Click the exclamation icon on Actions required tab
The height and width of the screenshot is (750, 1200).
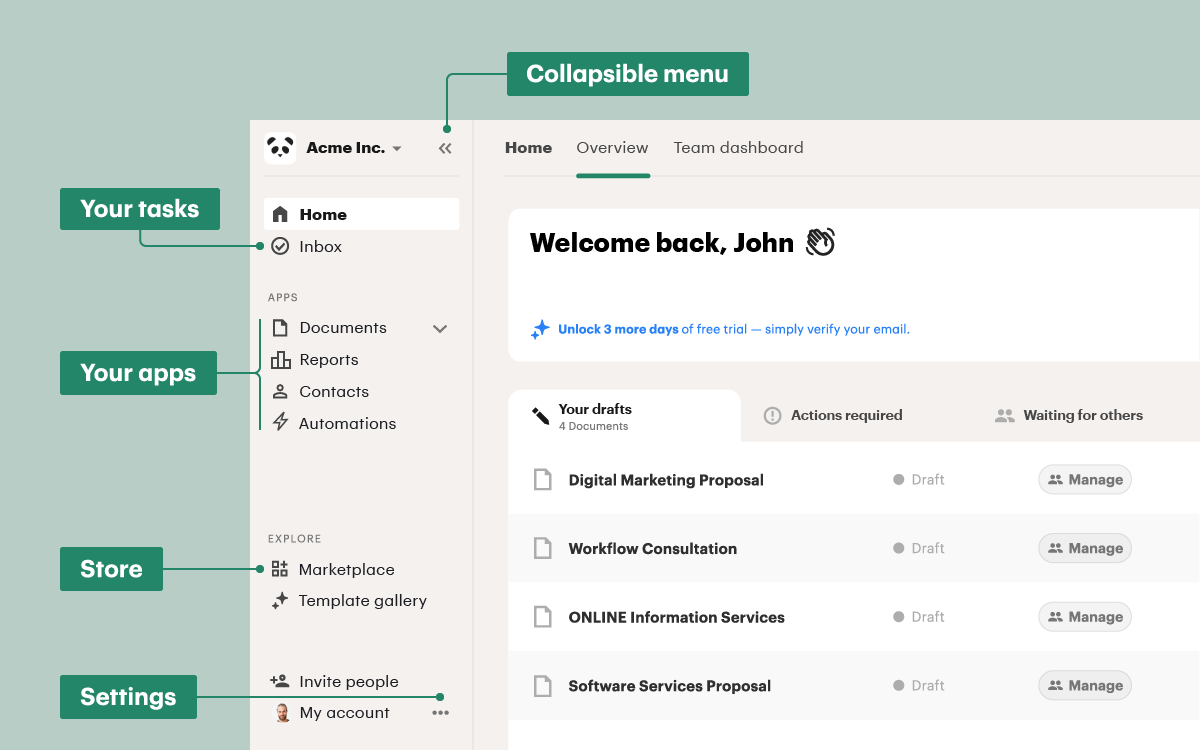tap(772, 416)
